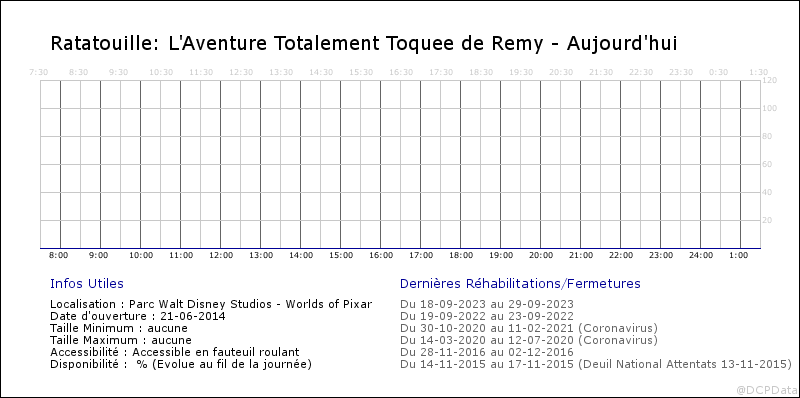Select closure entry Du 18-09-2023 au 29-09-2023
This screenshot has height=398, width=800.
point(487,305)
